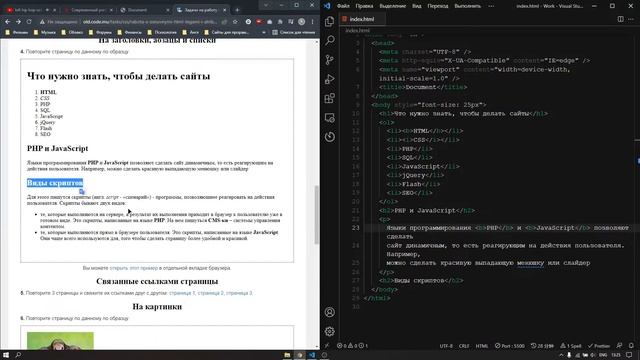The width and height of the screenshot is (640, 360).
Task: Open the Вид menu in VS Code
Action: coord(416,6)
